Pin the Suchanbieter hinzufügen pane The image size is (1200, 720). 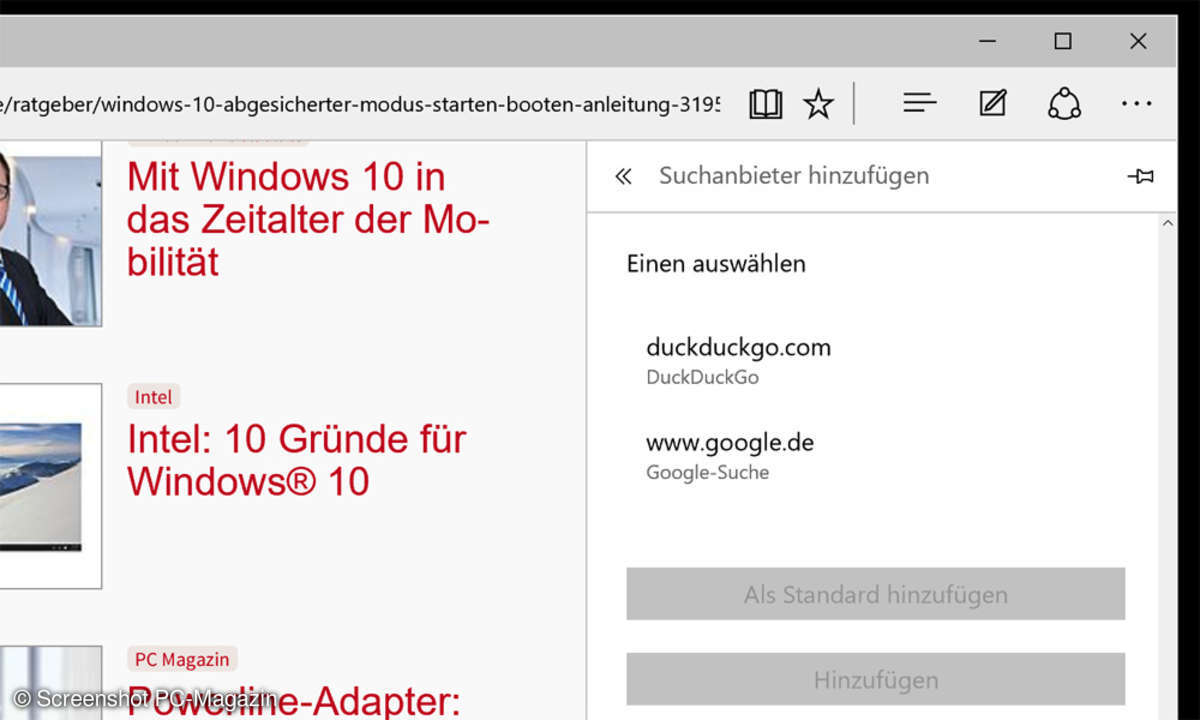[x=1140, y=176]
